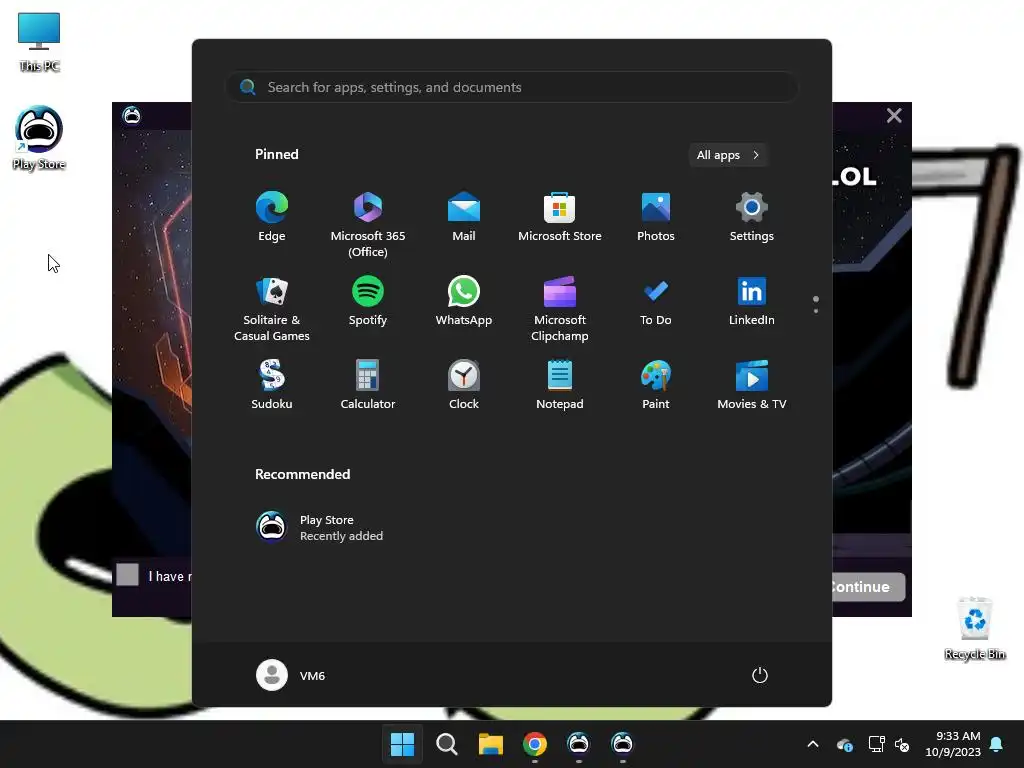Viewport: 1024px width, 768px height.
Task: Open the network display tray icon
Action: point(876,744)
